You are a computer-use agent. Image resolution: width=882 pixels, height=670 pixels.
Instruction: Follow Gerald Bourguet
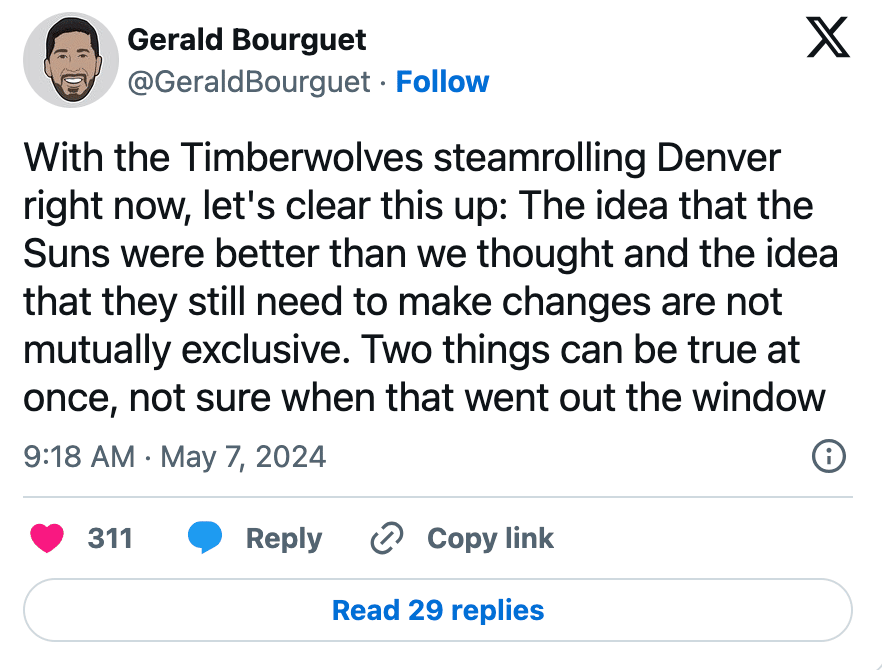[442, 82]
